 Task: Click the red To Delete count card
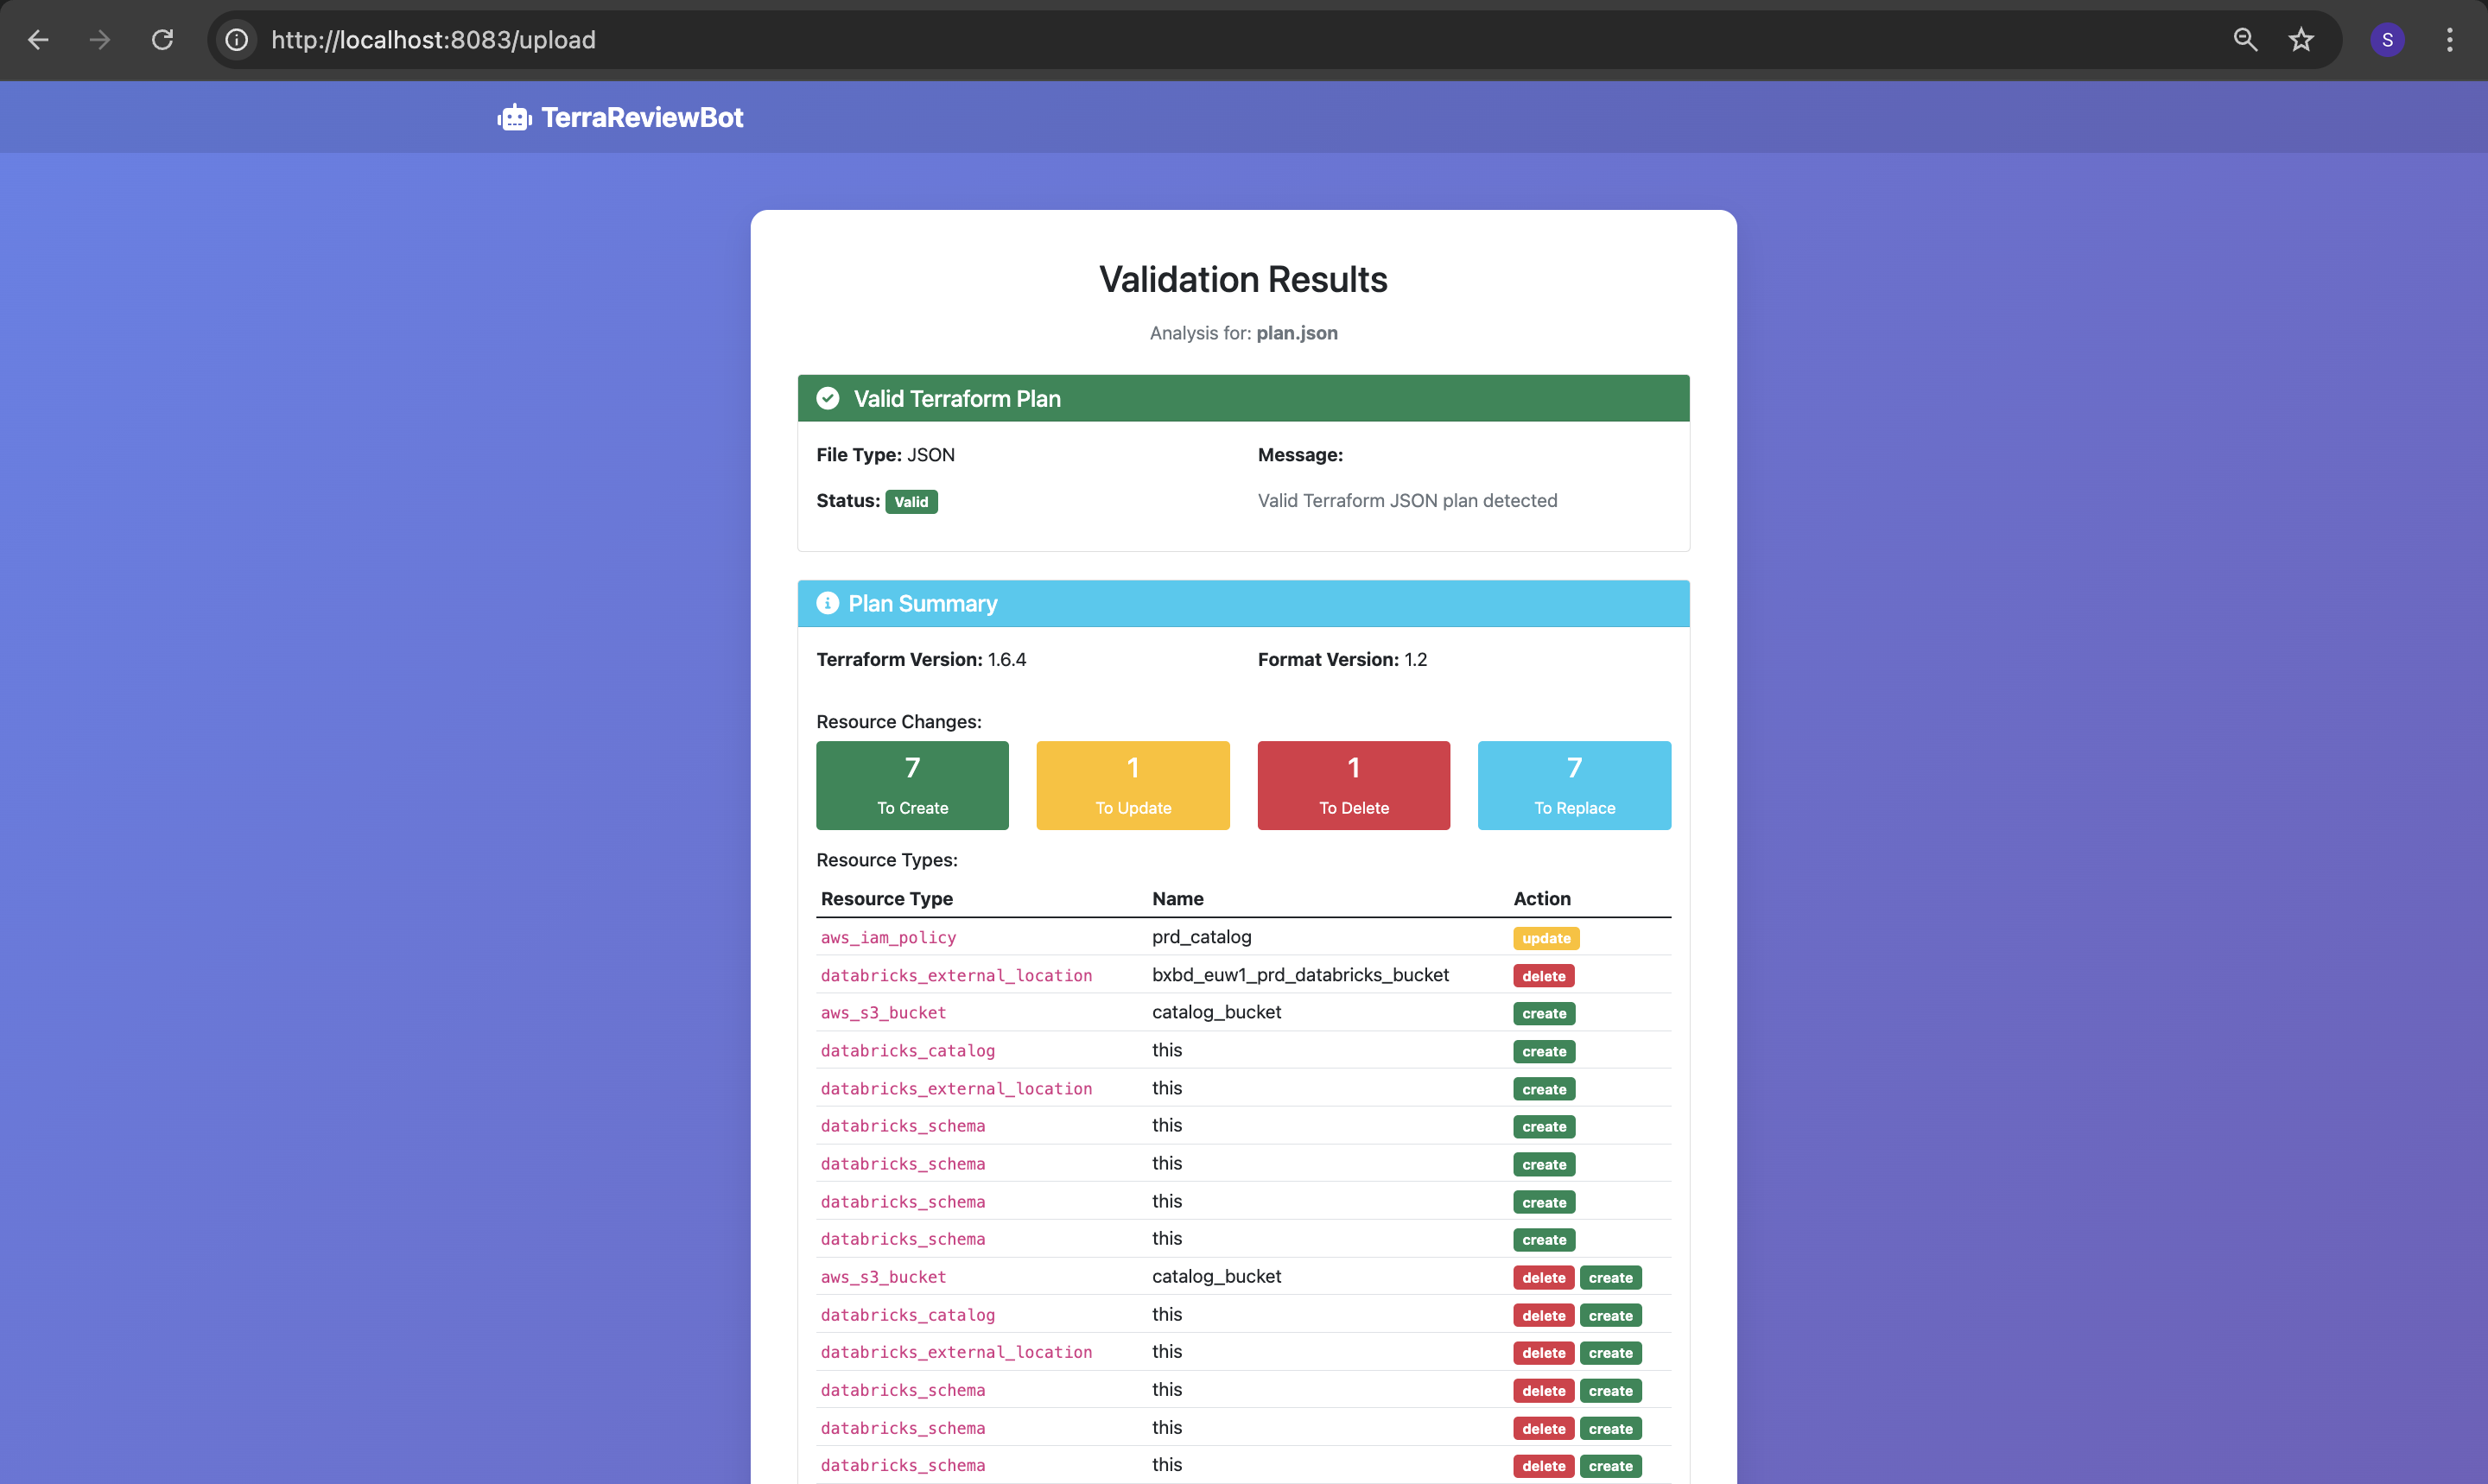click(1353, 785)
